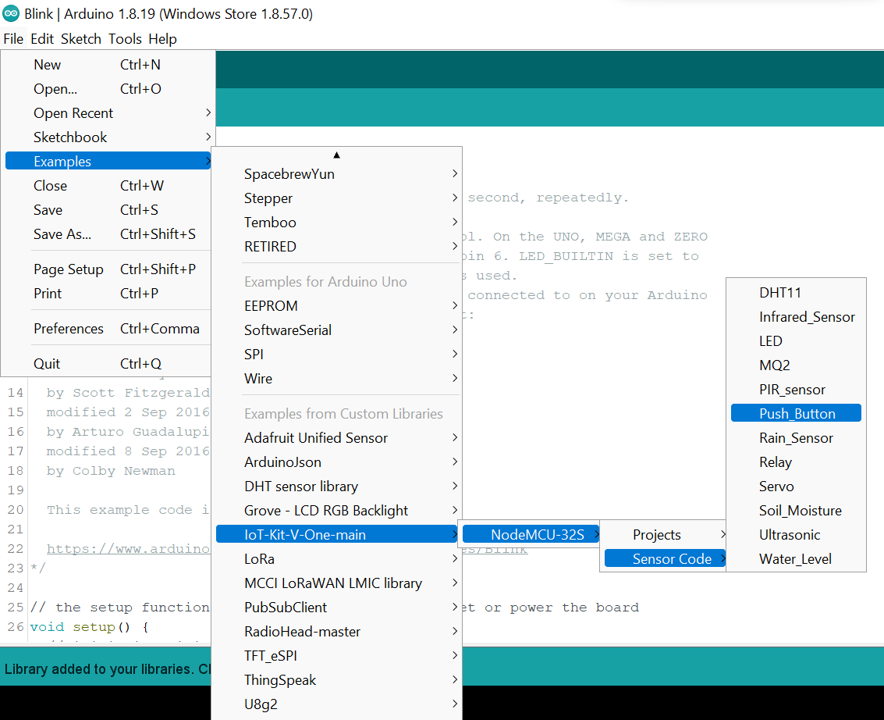Expand Grove - LCD RGB Backlight examples
This screenshot has height=720, width=884.
pos(337,510)
